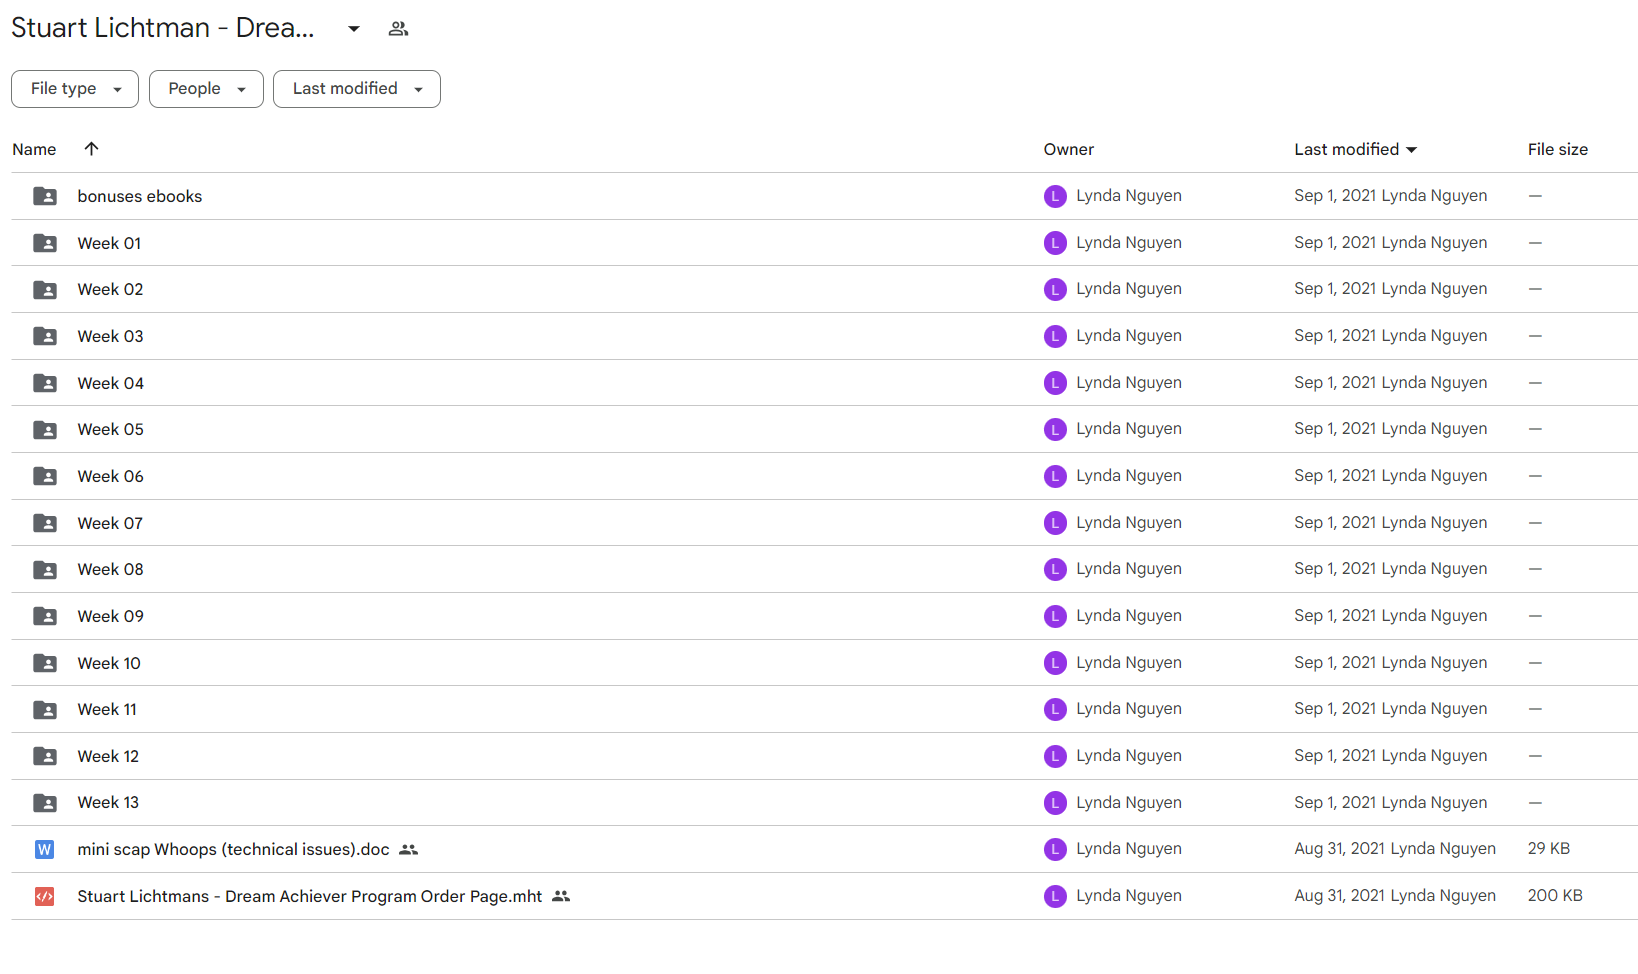Open the Week 04 folder

(110, 383)
